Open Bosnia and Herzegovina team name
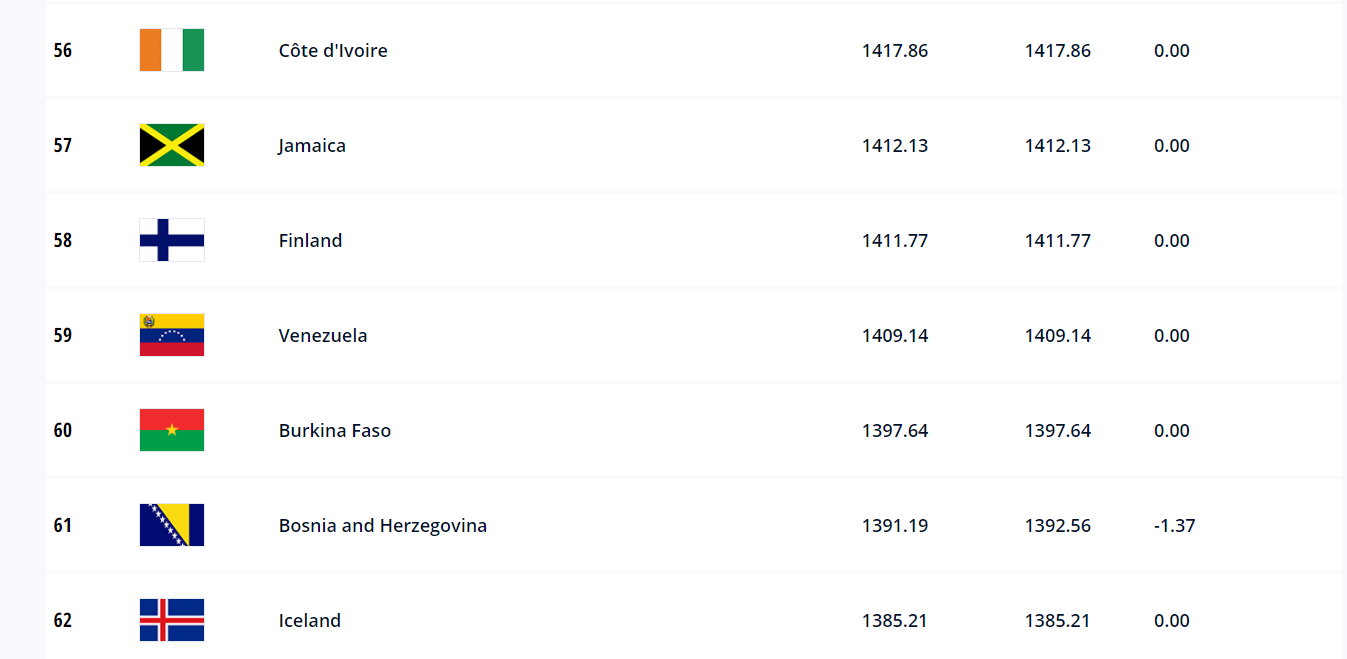This screenshot has height=659, width=1347. point(383,526)
